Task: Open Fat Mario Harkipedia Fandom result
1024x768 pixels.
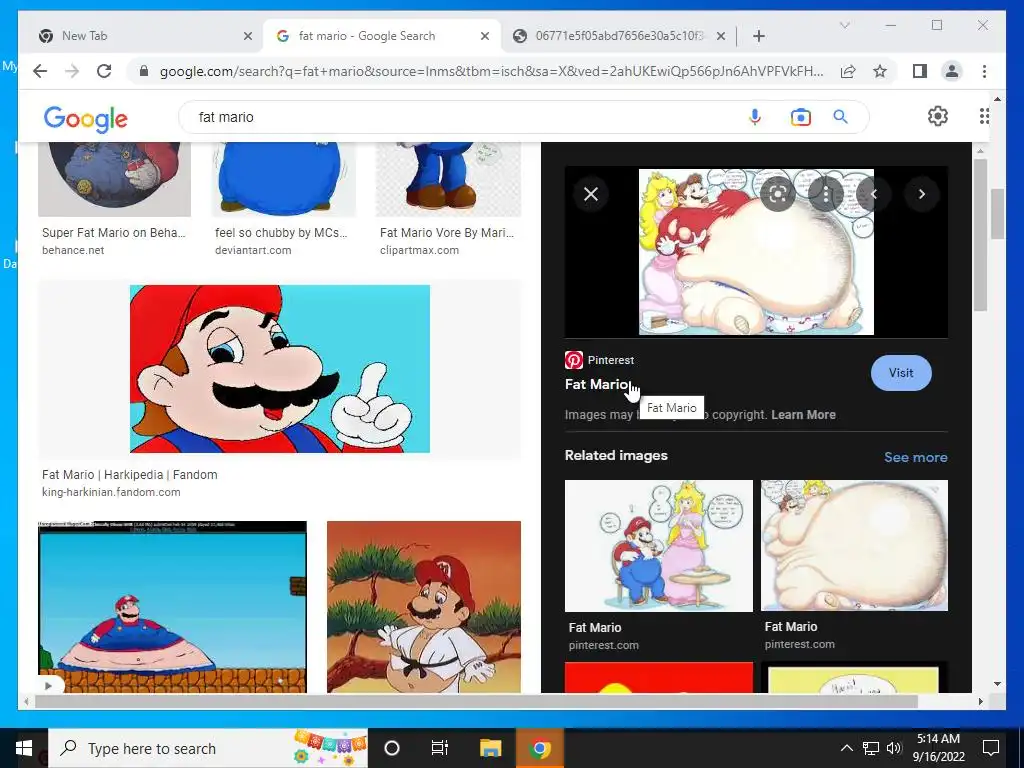Action: pyautogui.click(x=129, y=475)
